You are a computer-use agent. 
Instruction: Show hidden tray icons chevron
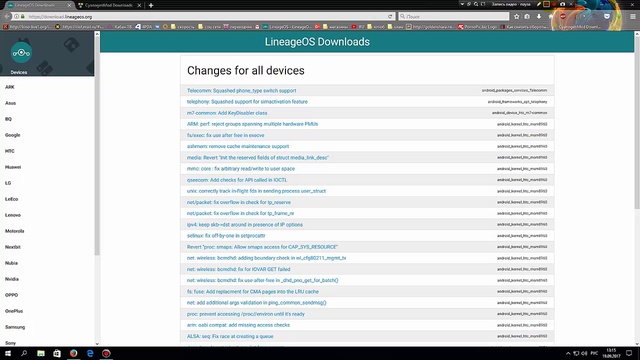tap(568, 353)
